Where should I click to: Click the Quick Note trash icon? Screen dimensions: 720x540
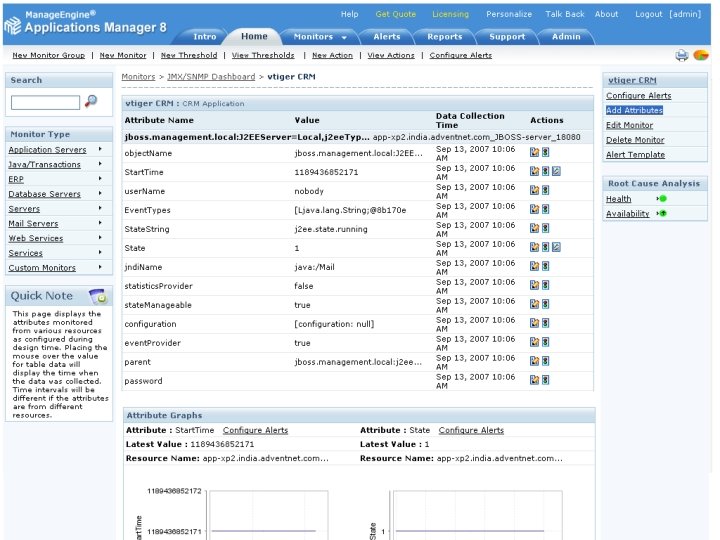point(98,296)
